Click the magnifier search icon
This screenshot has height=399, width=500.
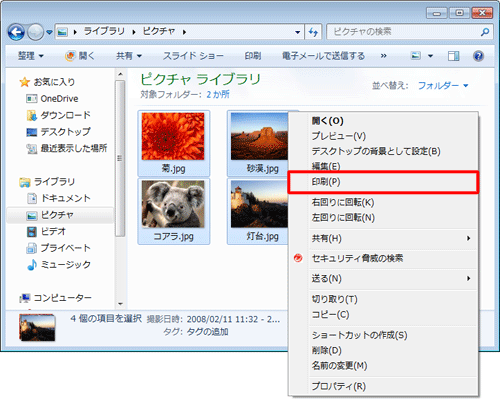pyautogui.click(x=485, y=32)
